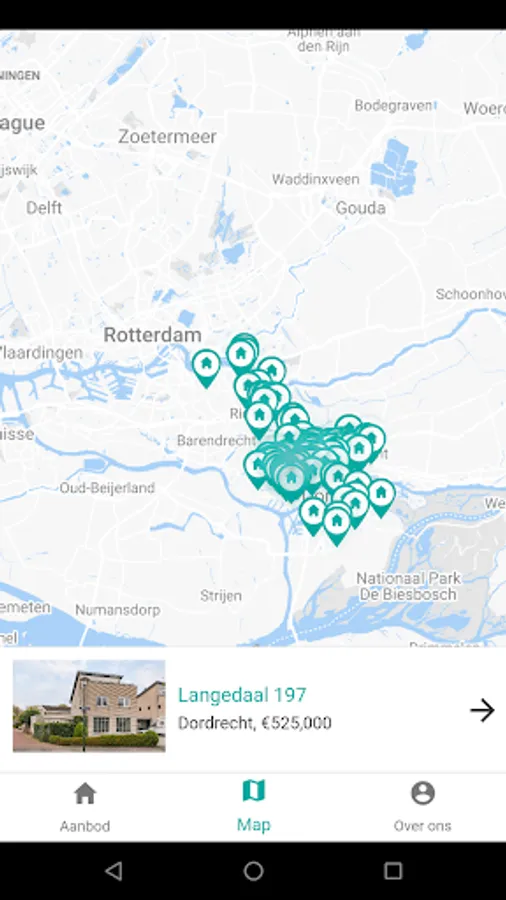Select the Over ons tab label
The height and width of the screenshot is (900, 506).
click(x=423, y=826)
